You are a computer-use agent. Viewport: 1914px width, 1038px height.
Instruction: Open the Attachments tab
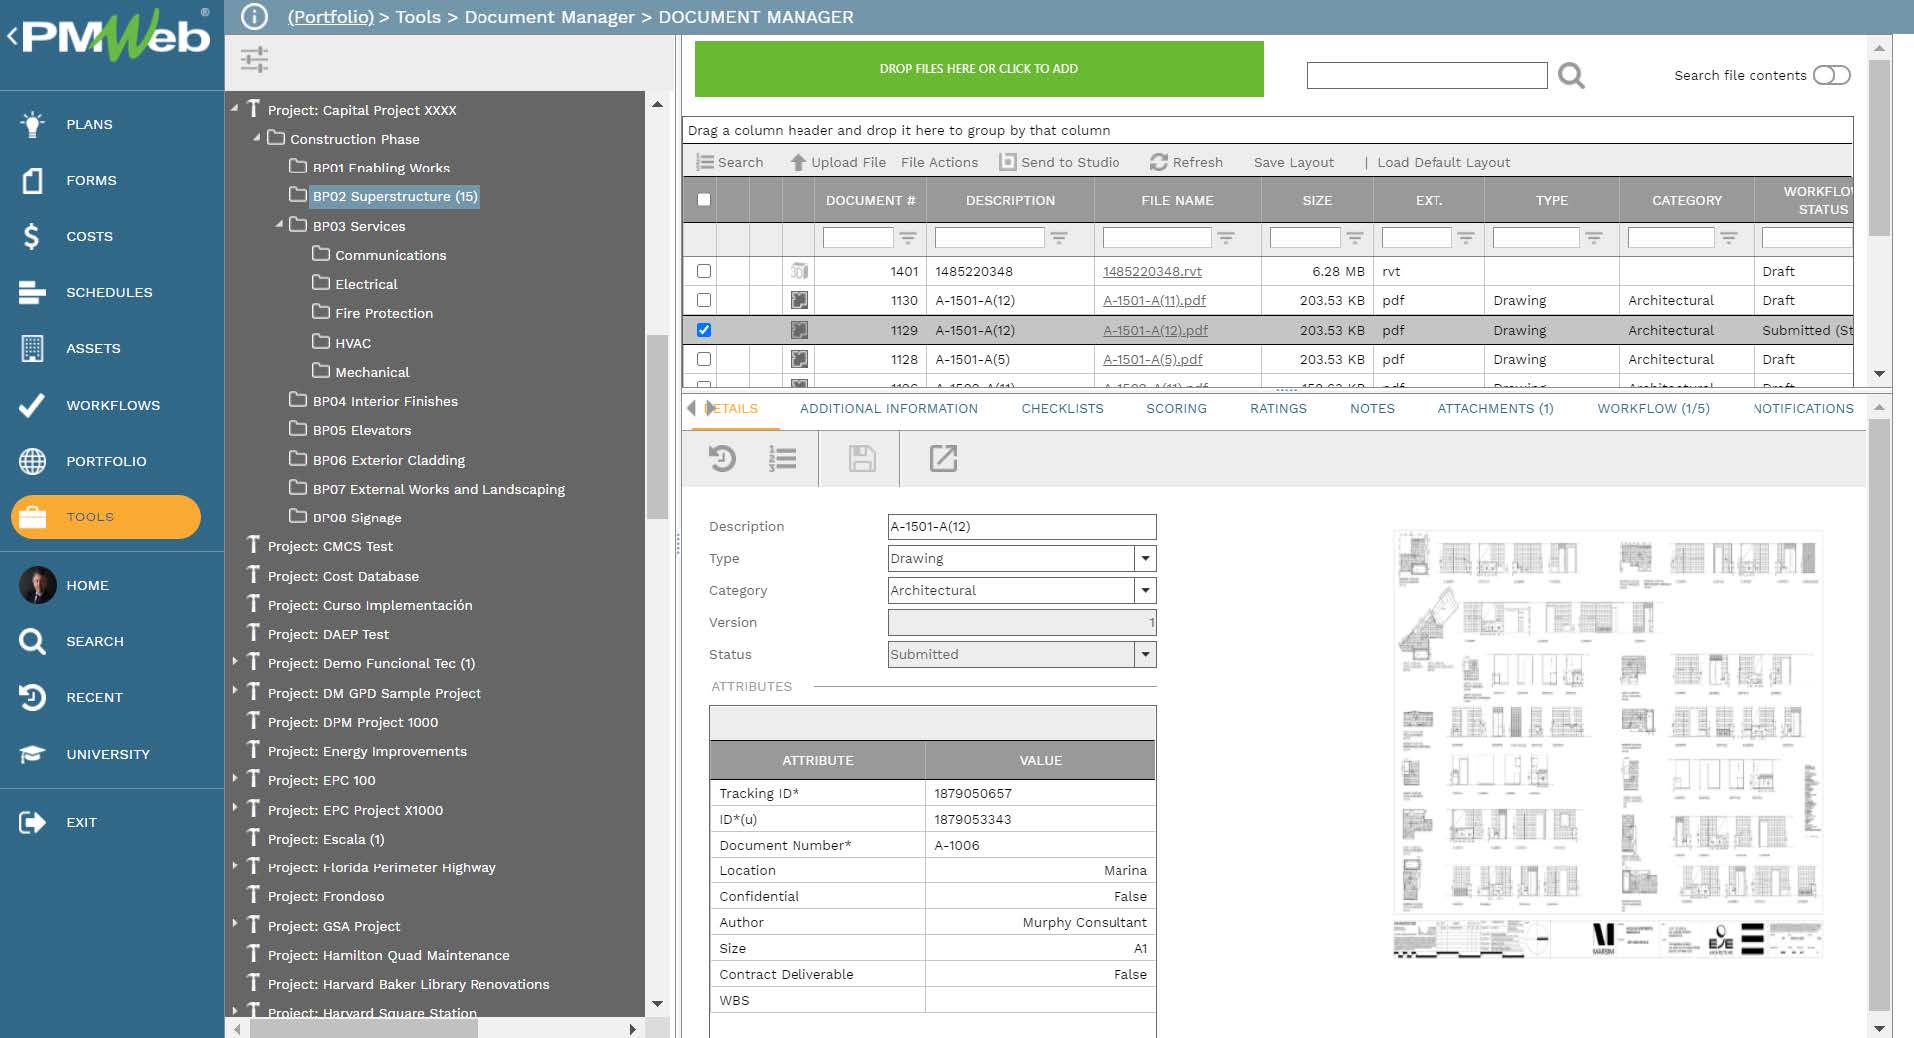pos(1495,408)
